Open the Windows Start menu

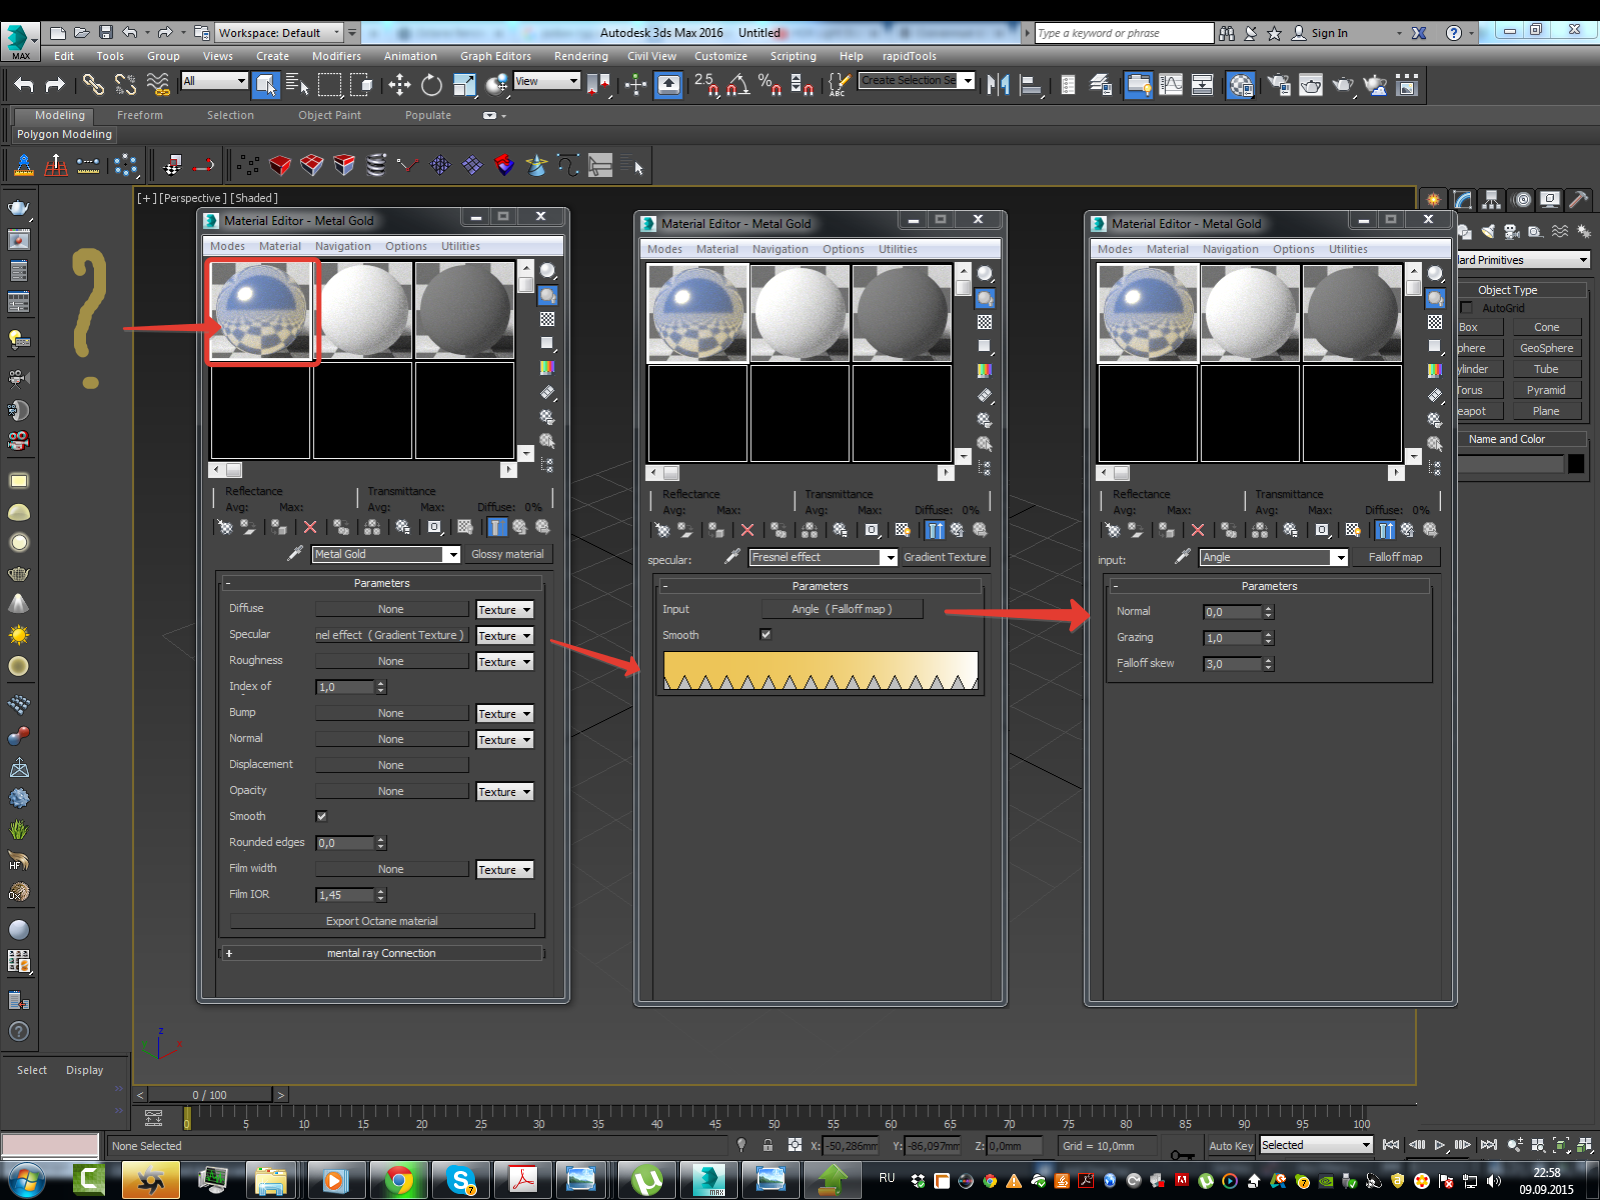(x=25, y=1181)
